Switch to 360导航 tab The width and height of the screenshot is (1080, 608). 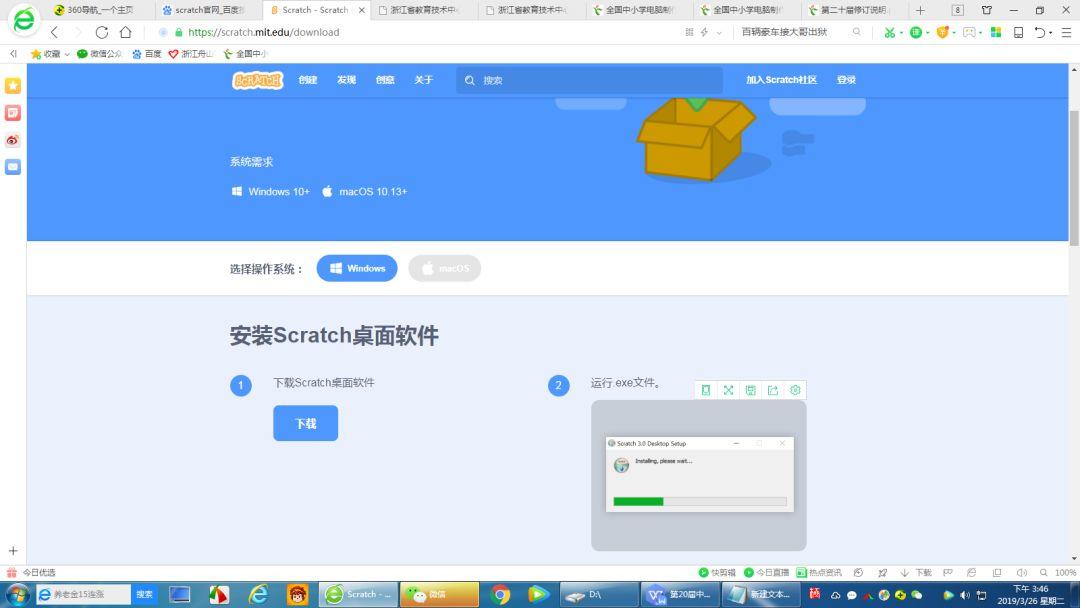[x=100, y=10]
